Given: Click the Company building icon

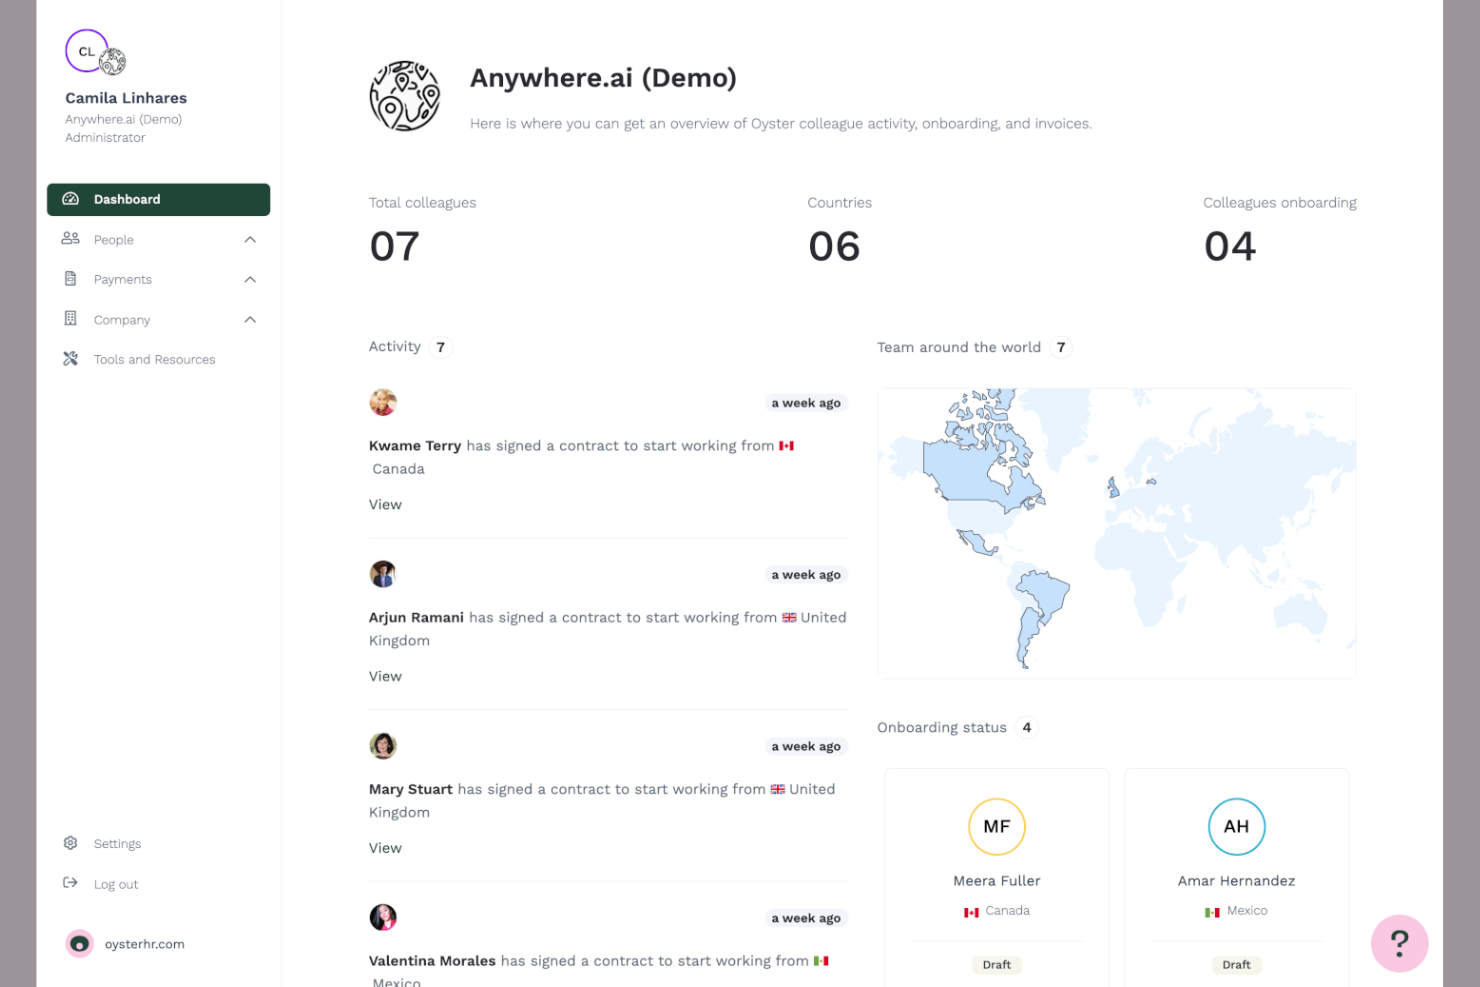Looking at the screenshot, I should coord(70,319).
